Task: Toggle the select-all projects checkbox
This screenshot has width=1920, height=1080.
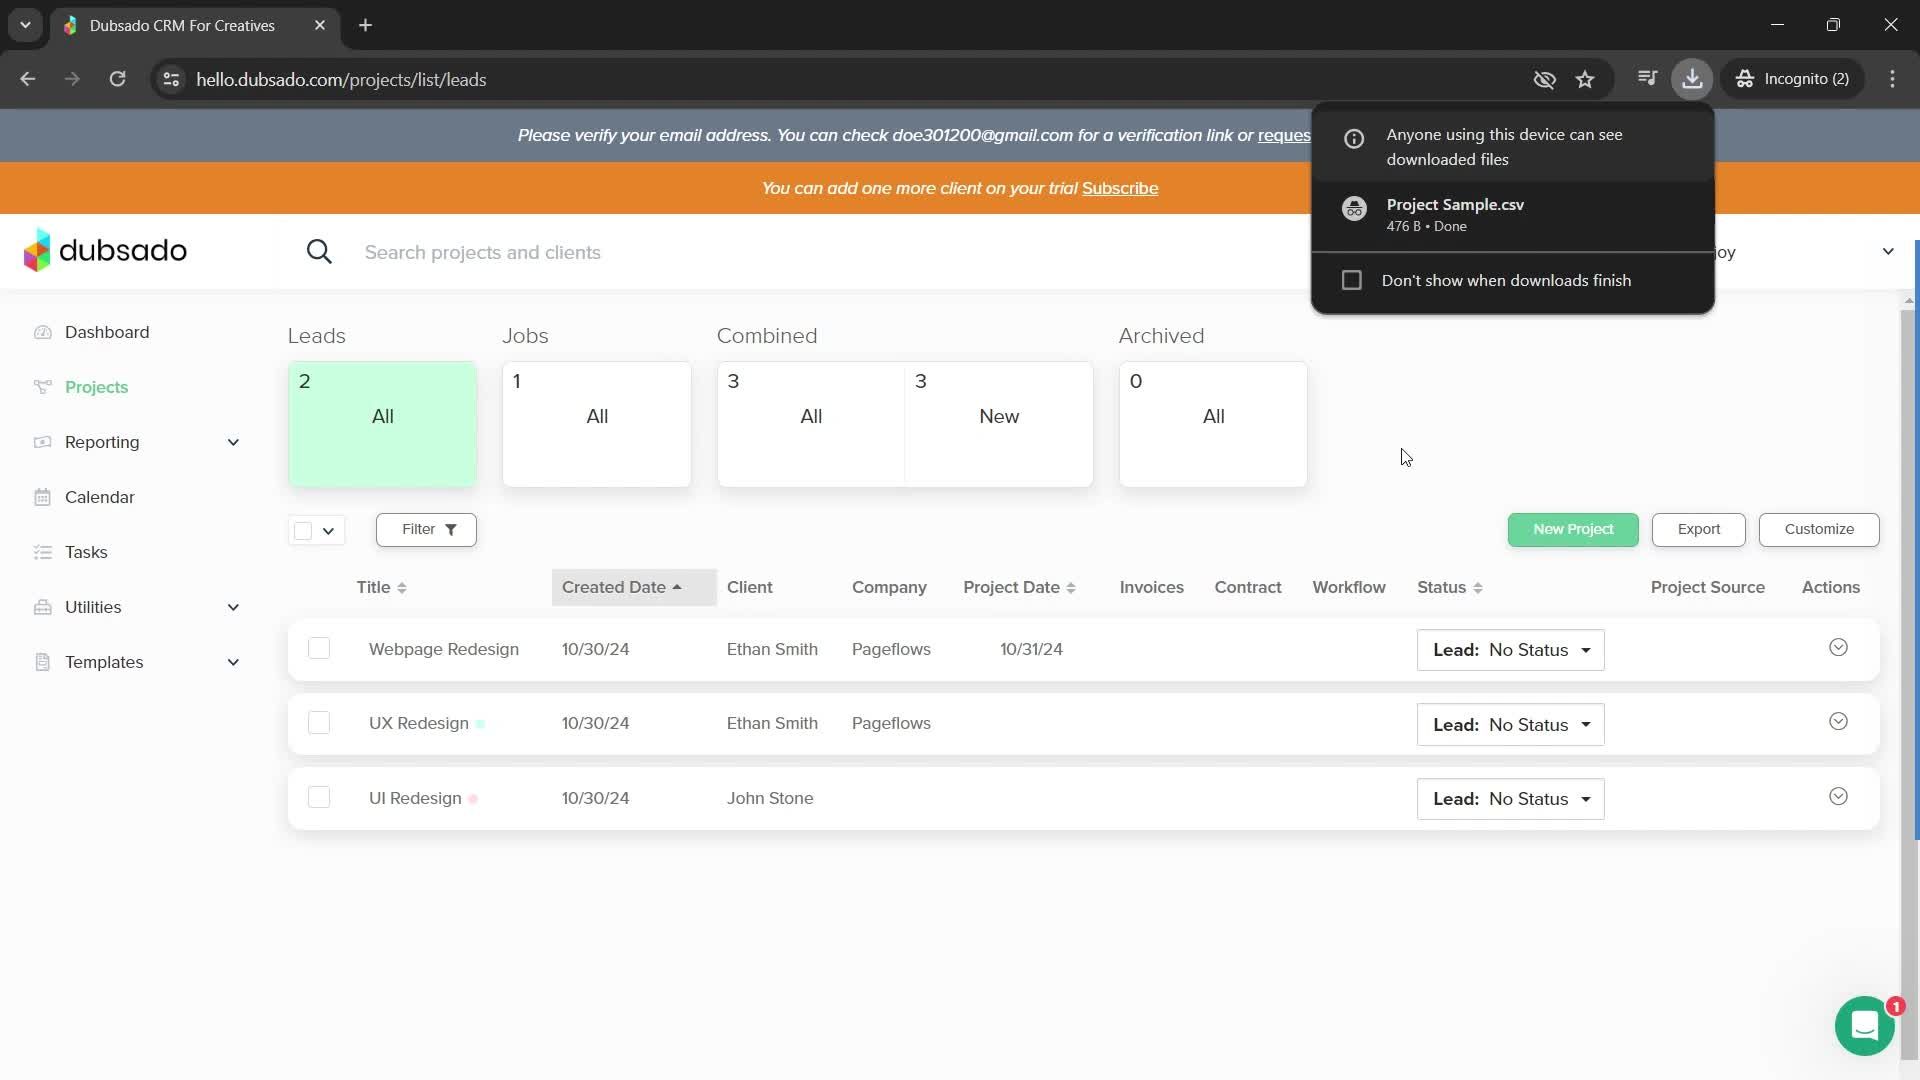Action: click(303, 530)
